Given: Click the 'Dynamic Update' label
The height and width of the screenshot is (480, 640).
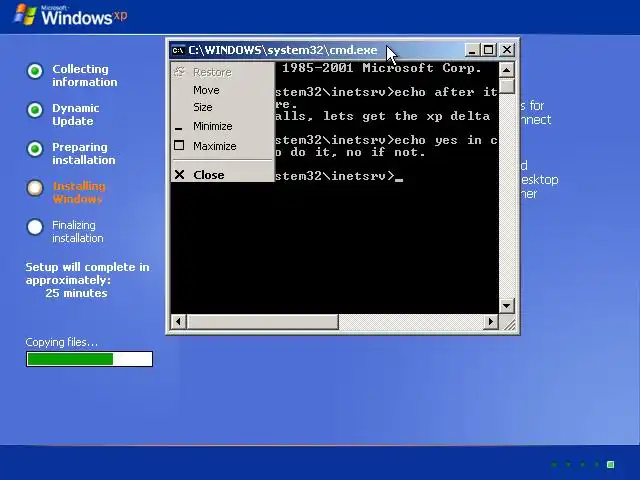Looking at the screenshot, I should (x=76, y=114).
